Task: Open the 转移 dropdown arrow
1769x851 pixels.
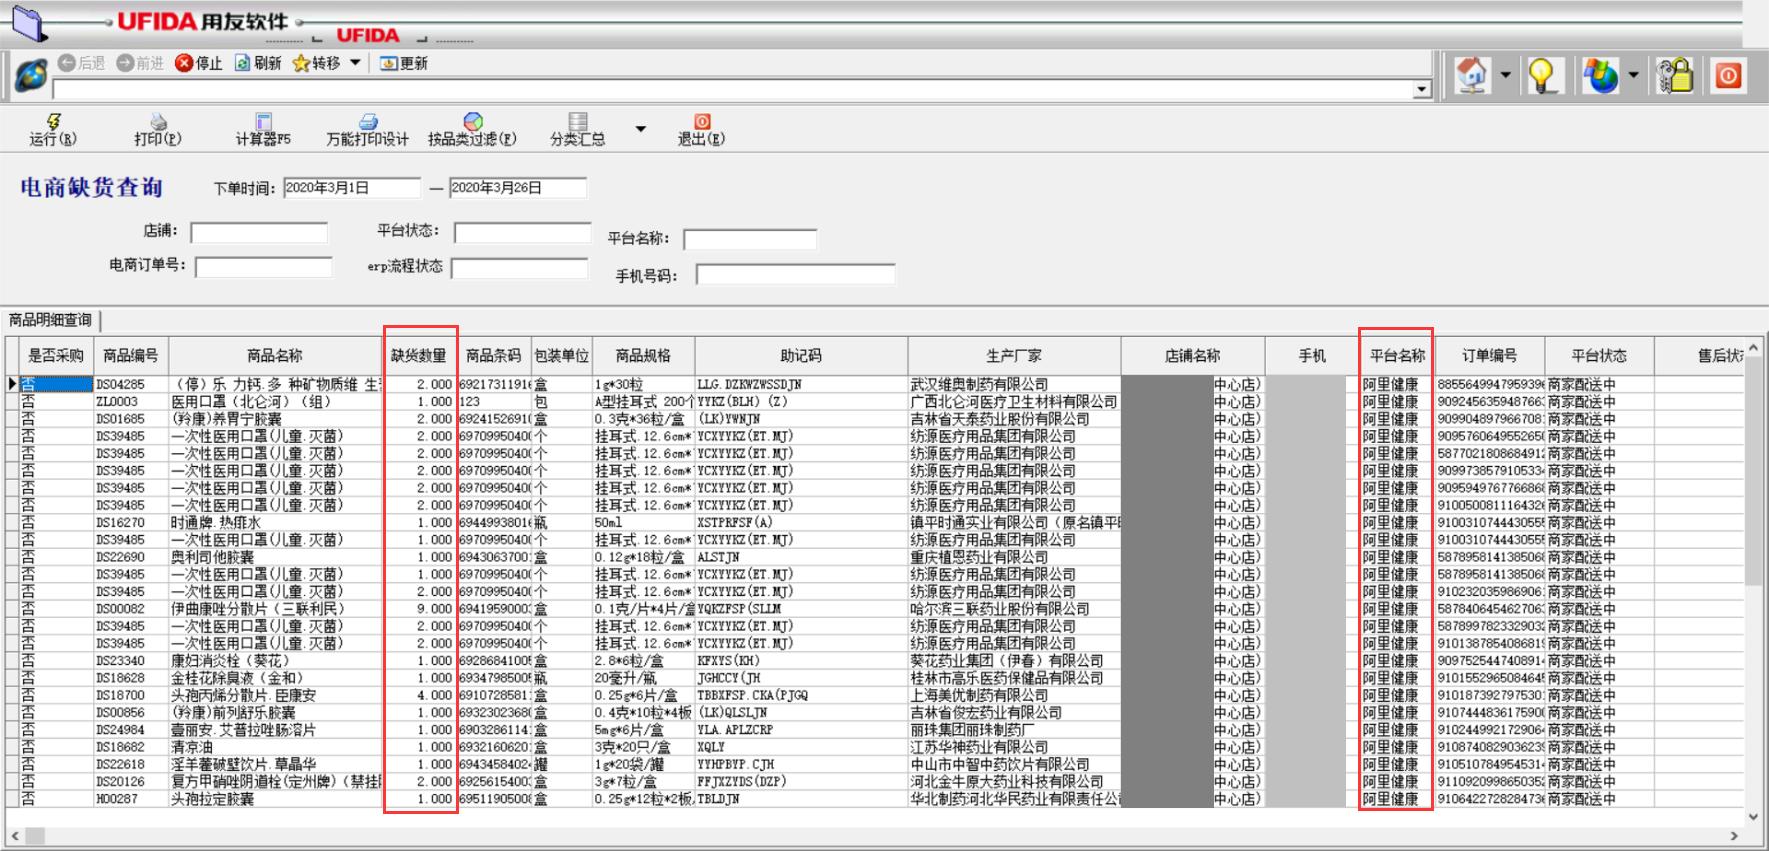Action: [x=355, y=63]
